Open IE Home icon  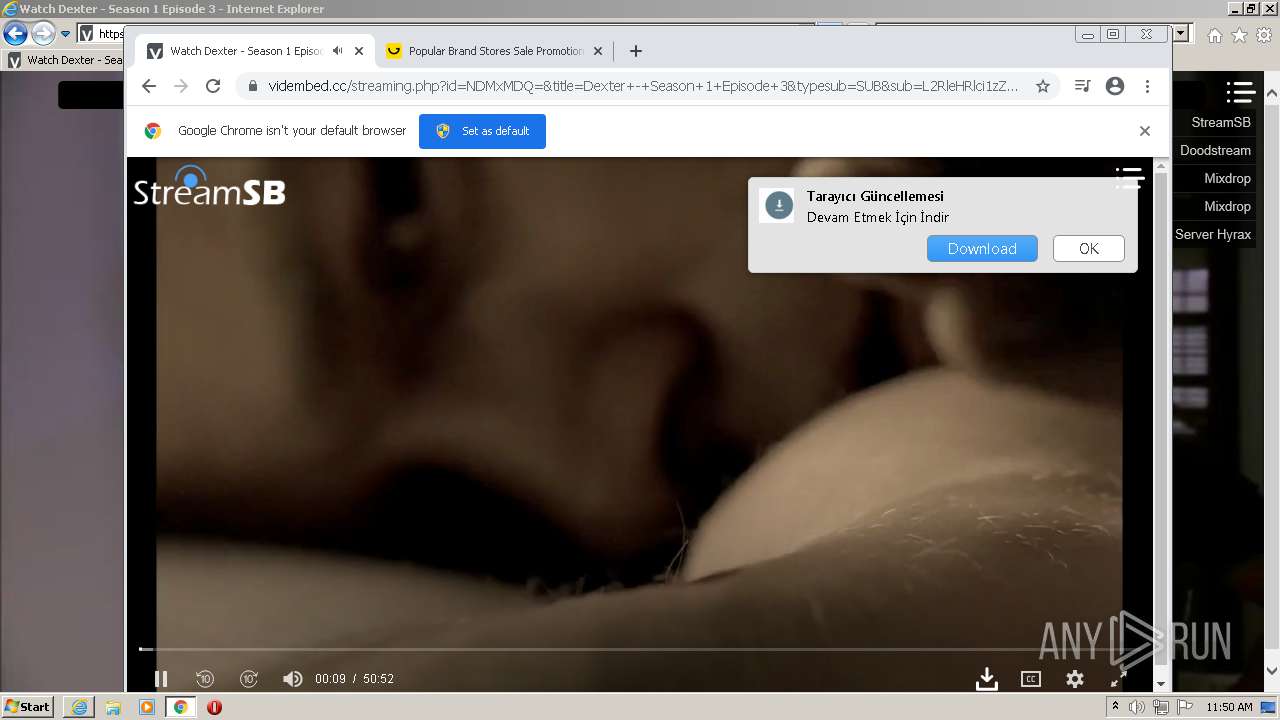[1214, 35]
